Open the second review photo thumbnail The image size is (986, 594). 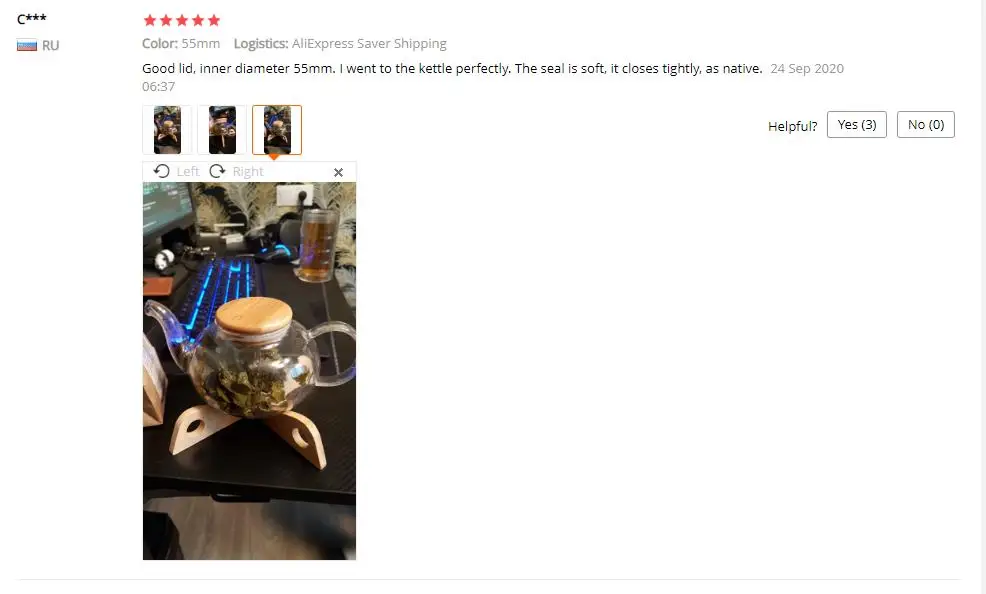coord(222,129)
